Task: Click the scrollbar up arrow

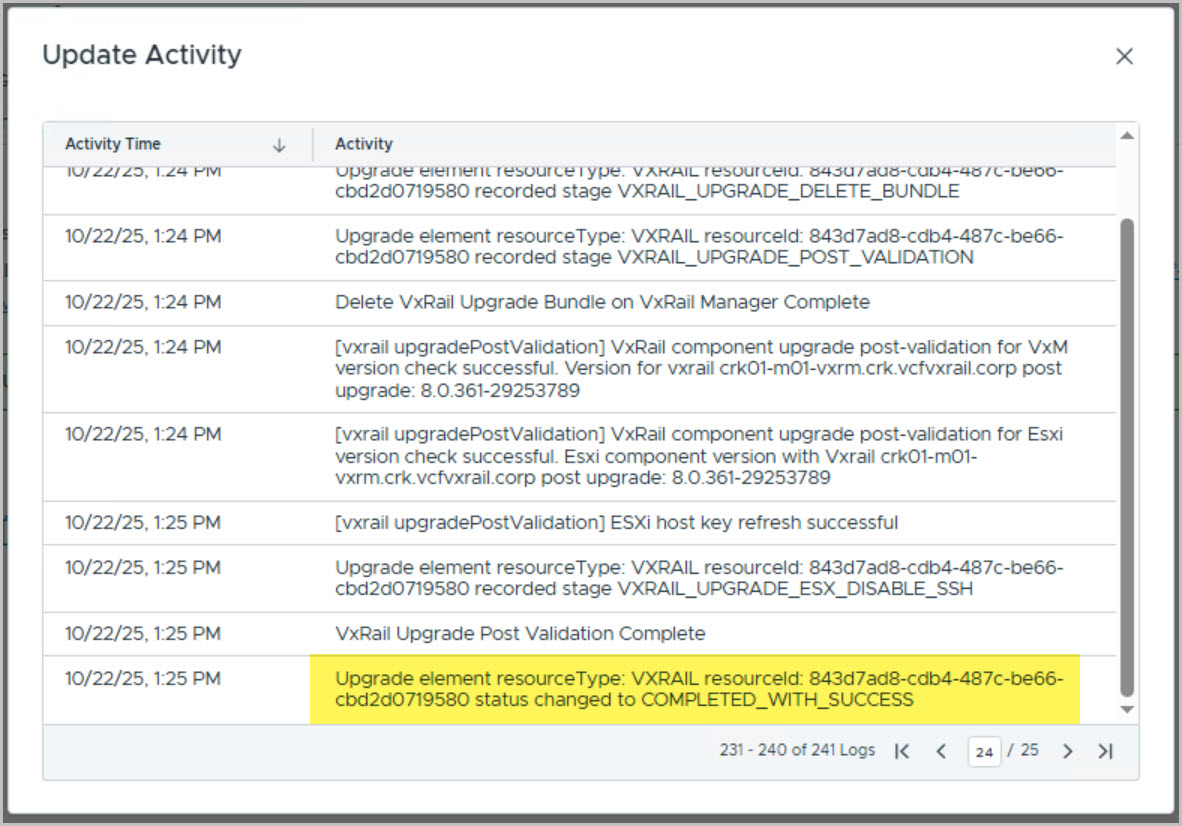Action: pos(1127,135)
